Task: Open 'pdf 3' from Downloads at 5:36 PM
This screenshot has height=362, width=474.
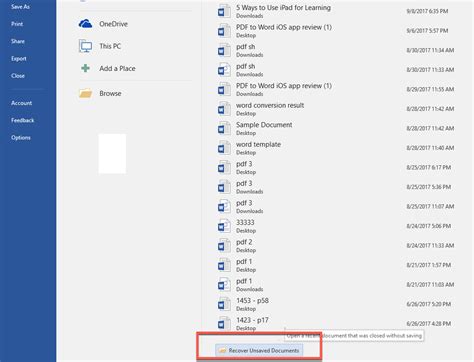Action: [337, 187]
